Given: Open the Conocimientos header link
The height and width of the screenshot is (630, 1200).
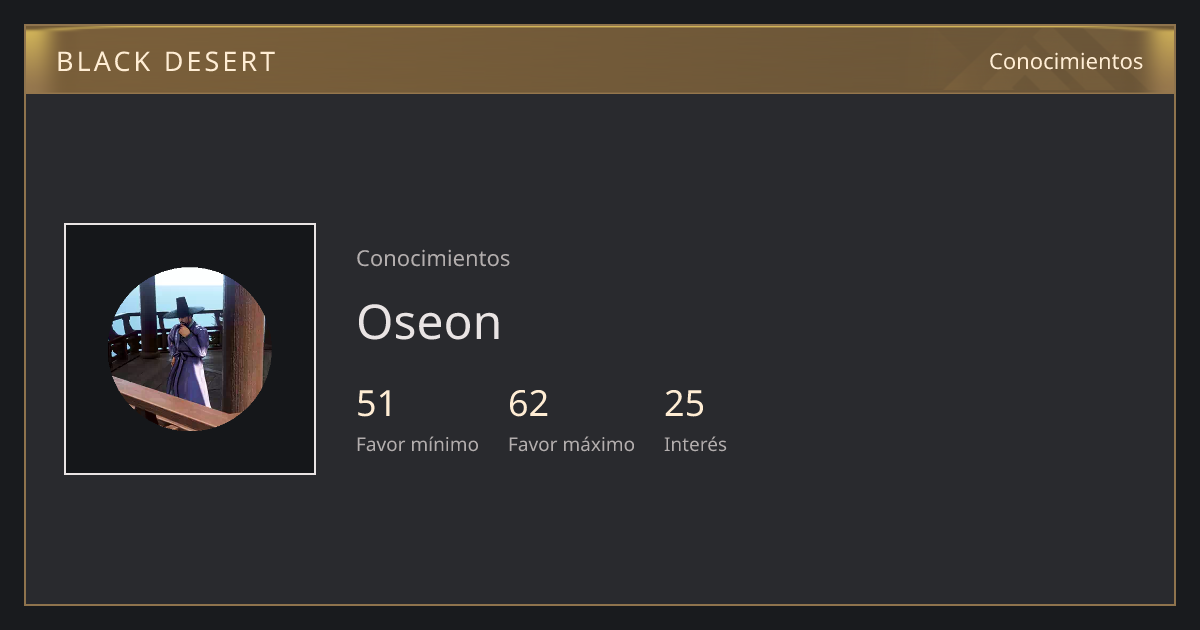Looking at the screenshot, I should (x=1066, y=61).
